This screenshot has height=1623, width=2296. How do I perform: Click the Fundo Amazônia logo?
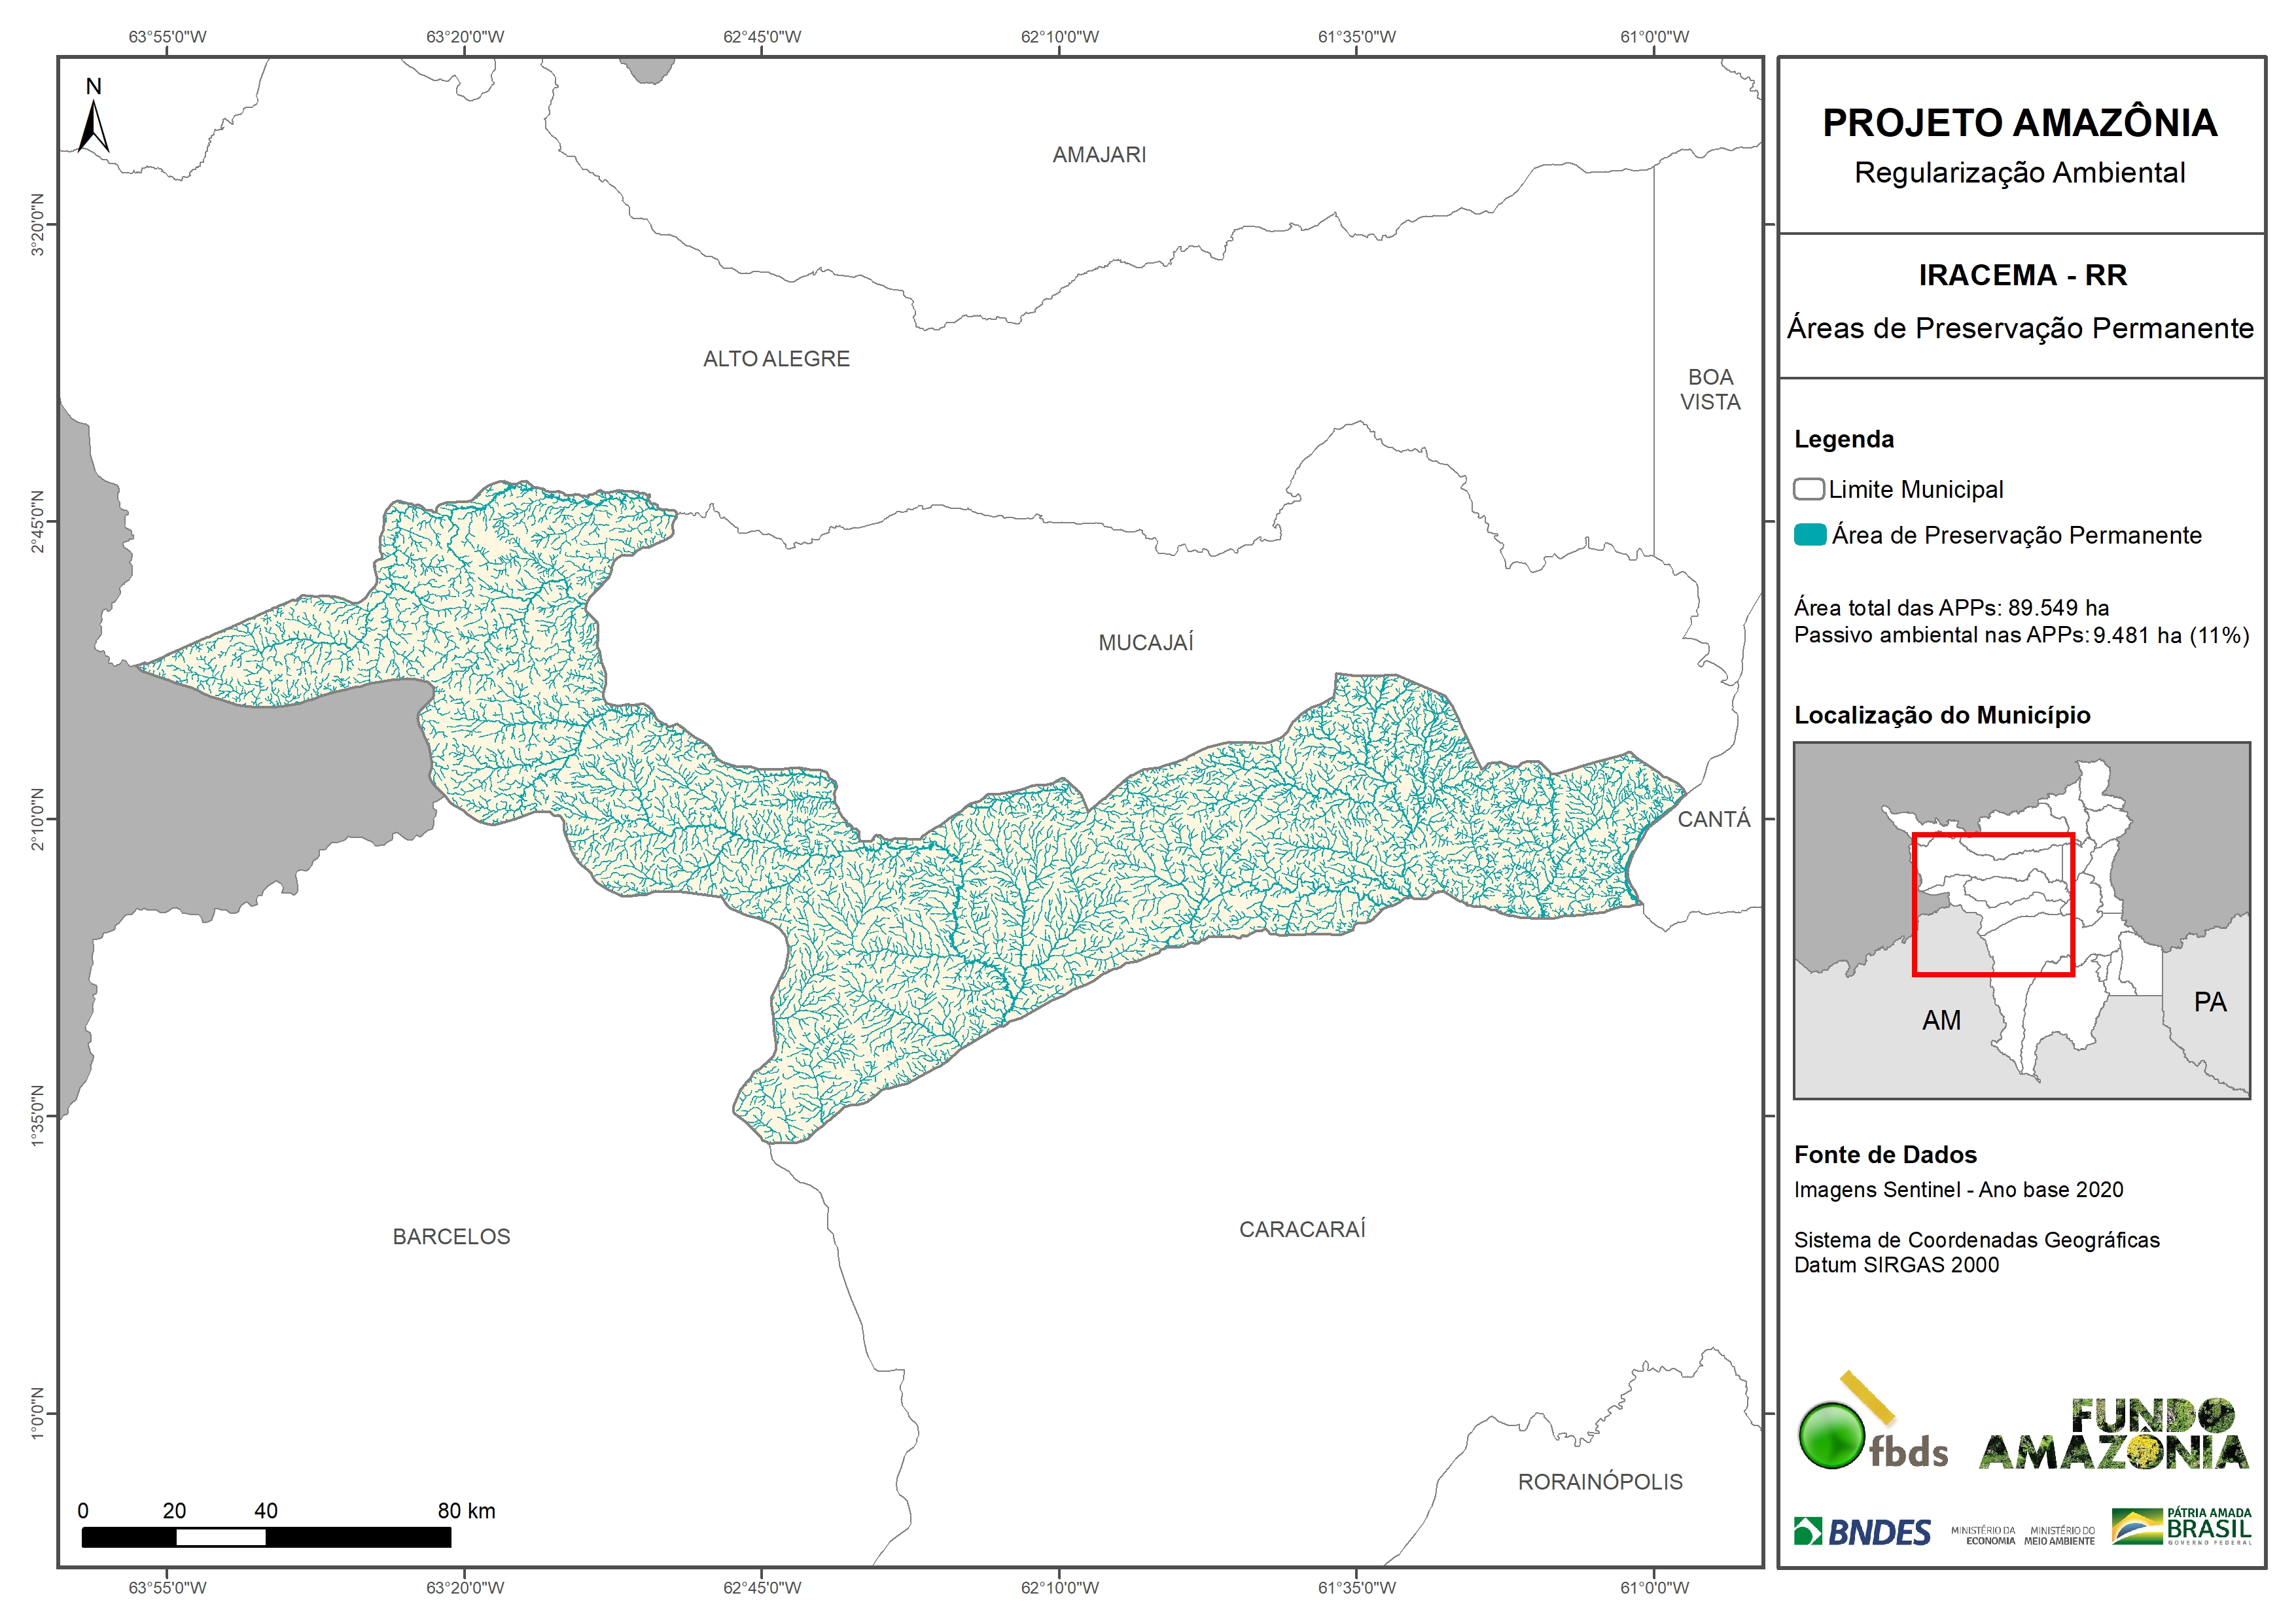(2113, 1435)
